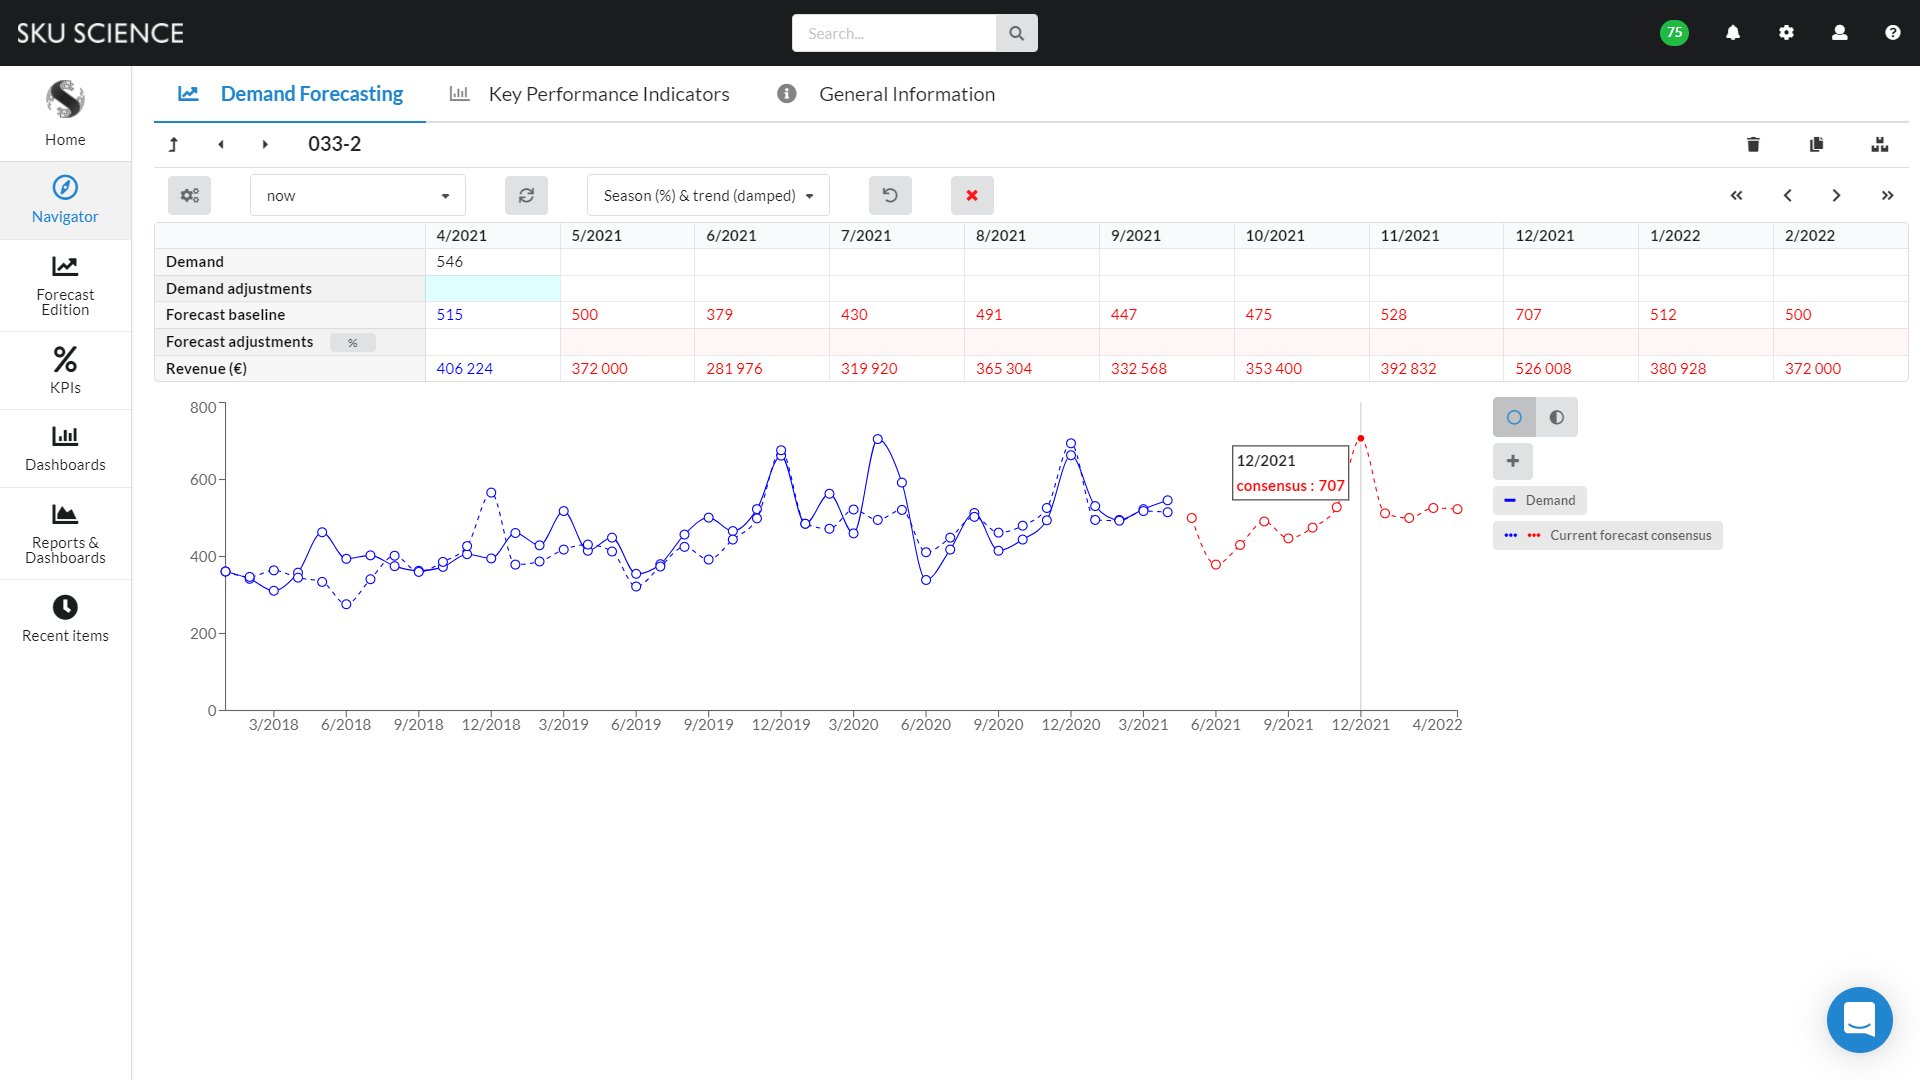Open the 'now' version dropdown

pos(357,196)
